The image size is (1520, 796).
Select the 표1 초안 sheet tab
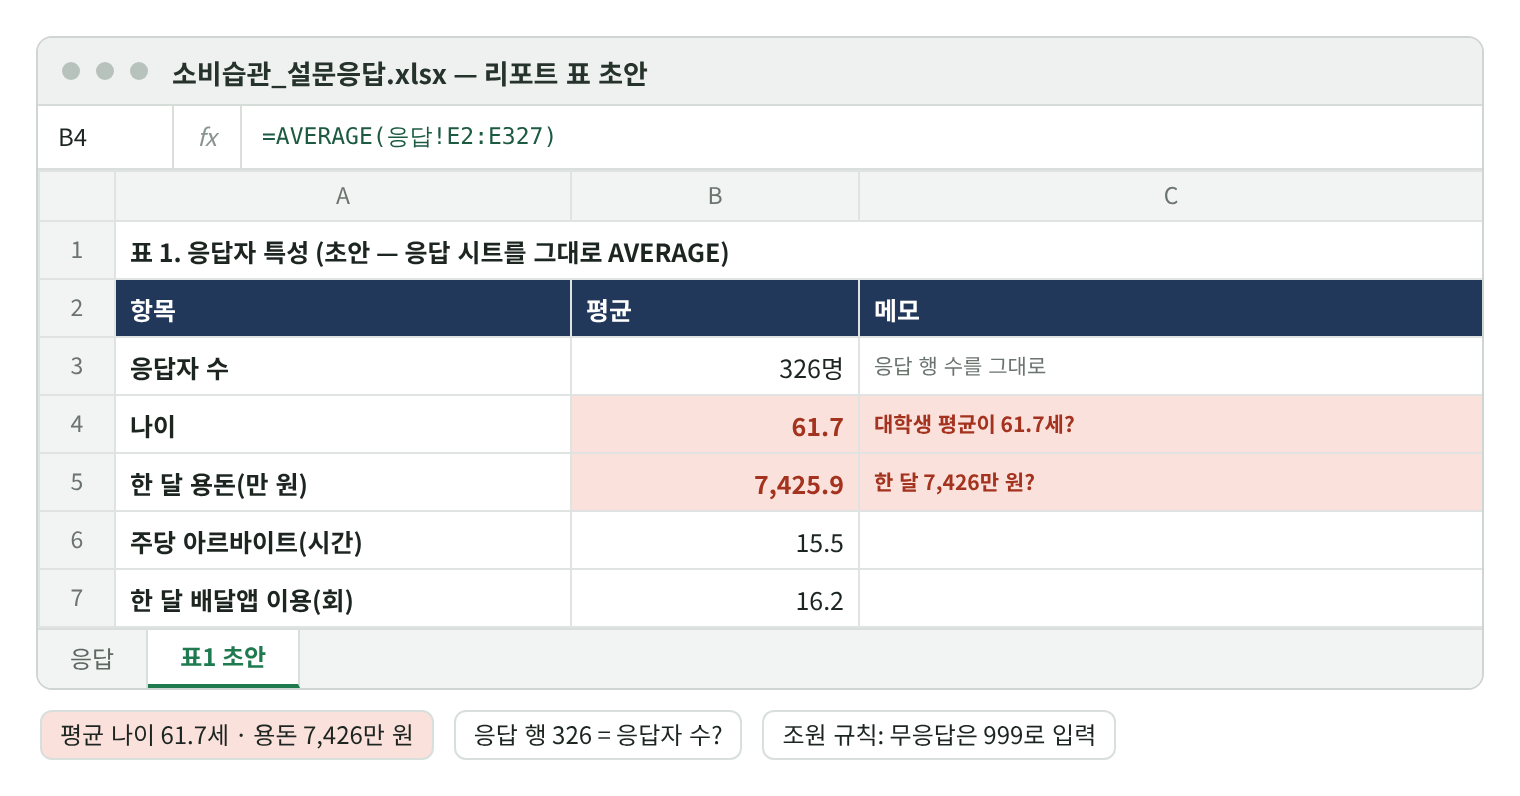click(x=223, y=658)
